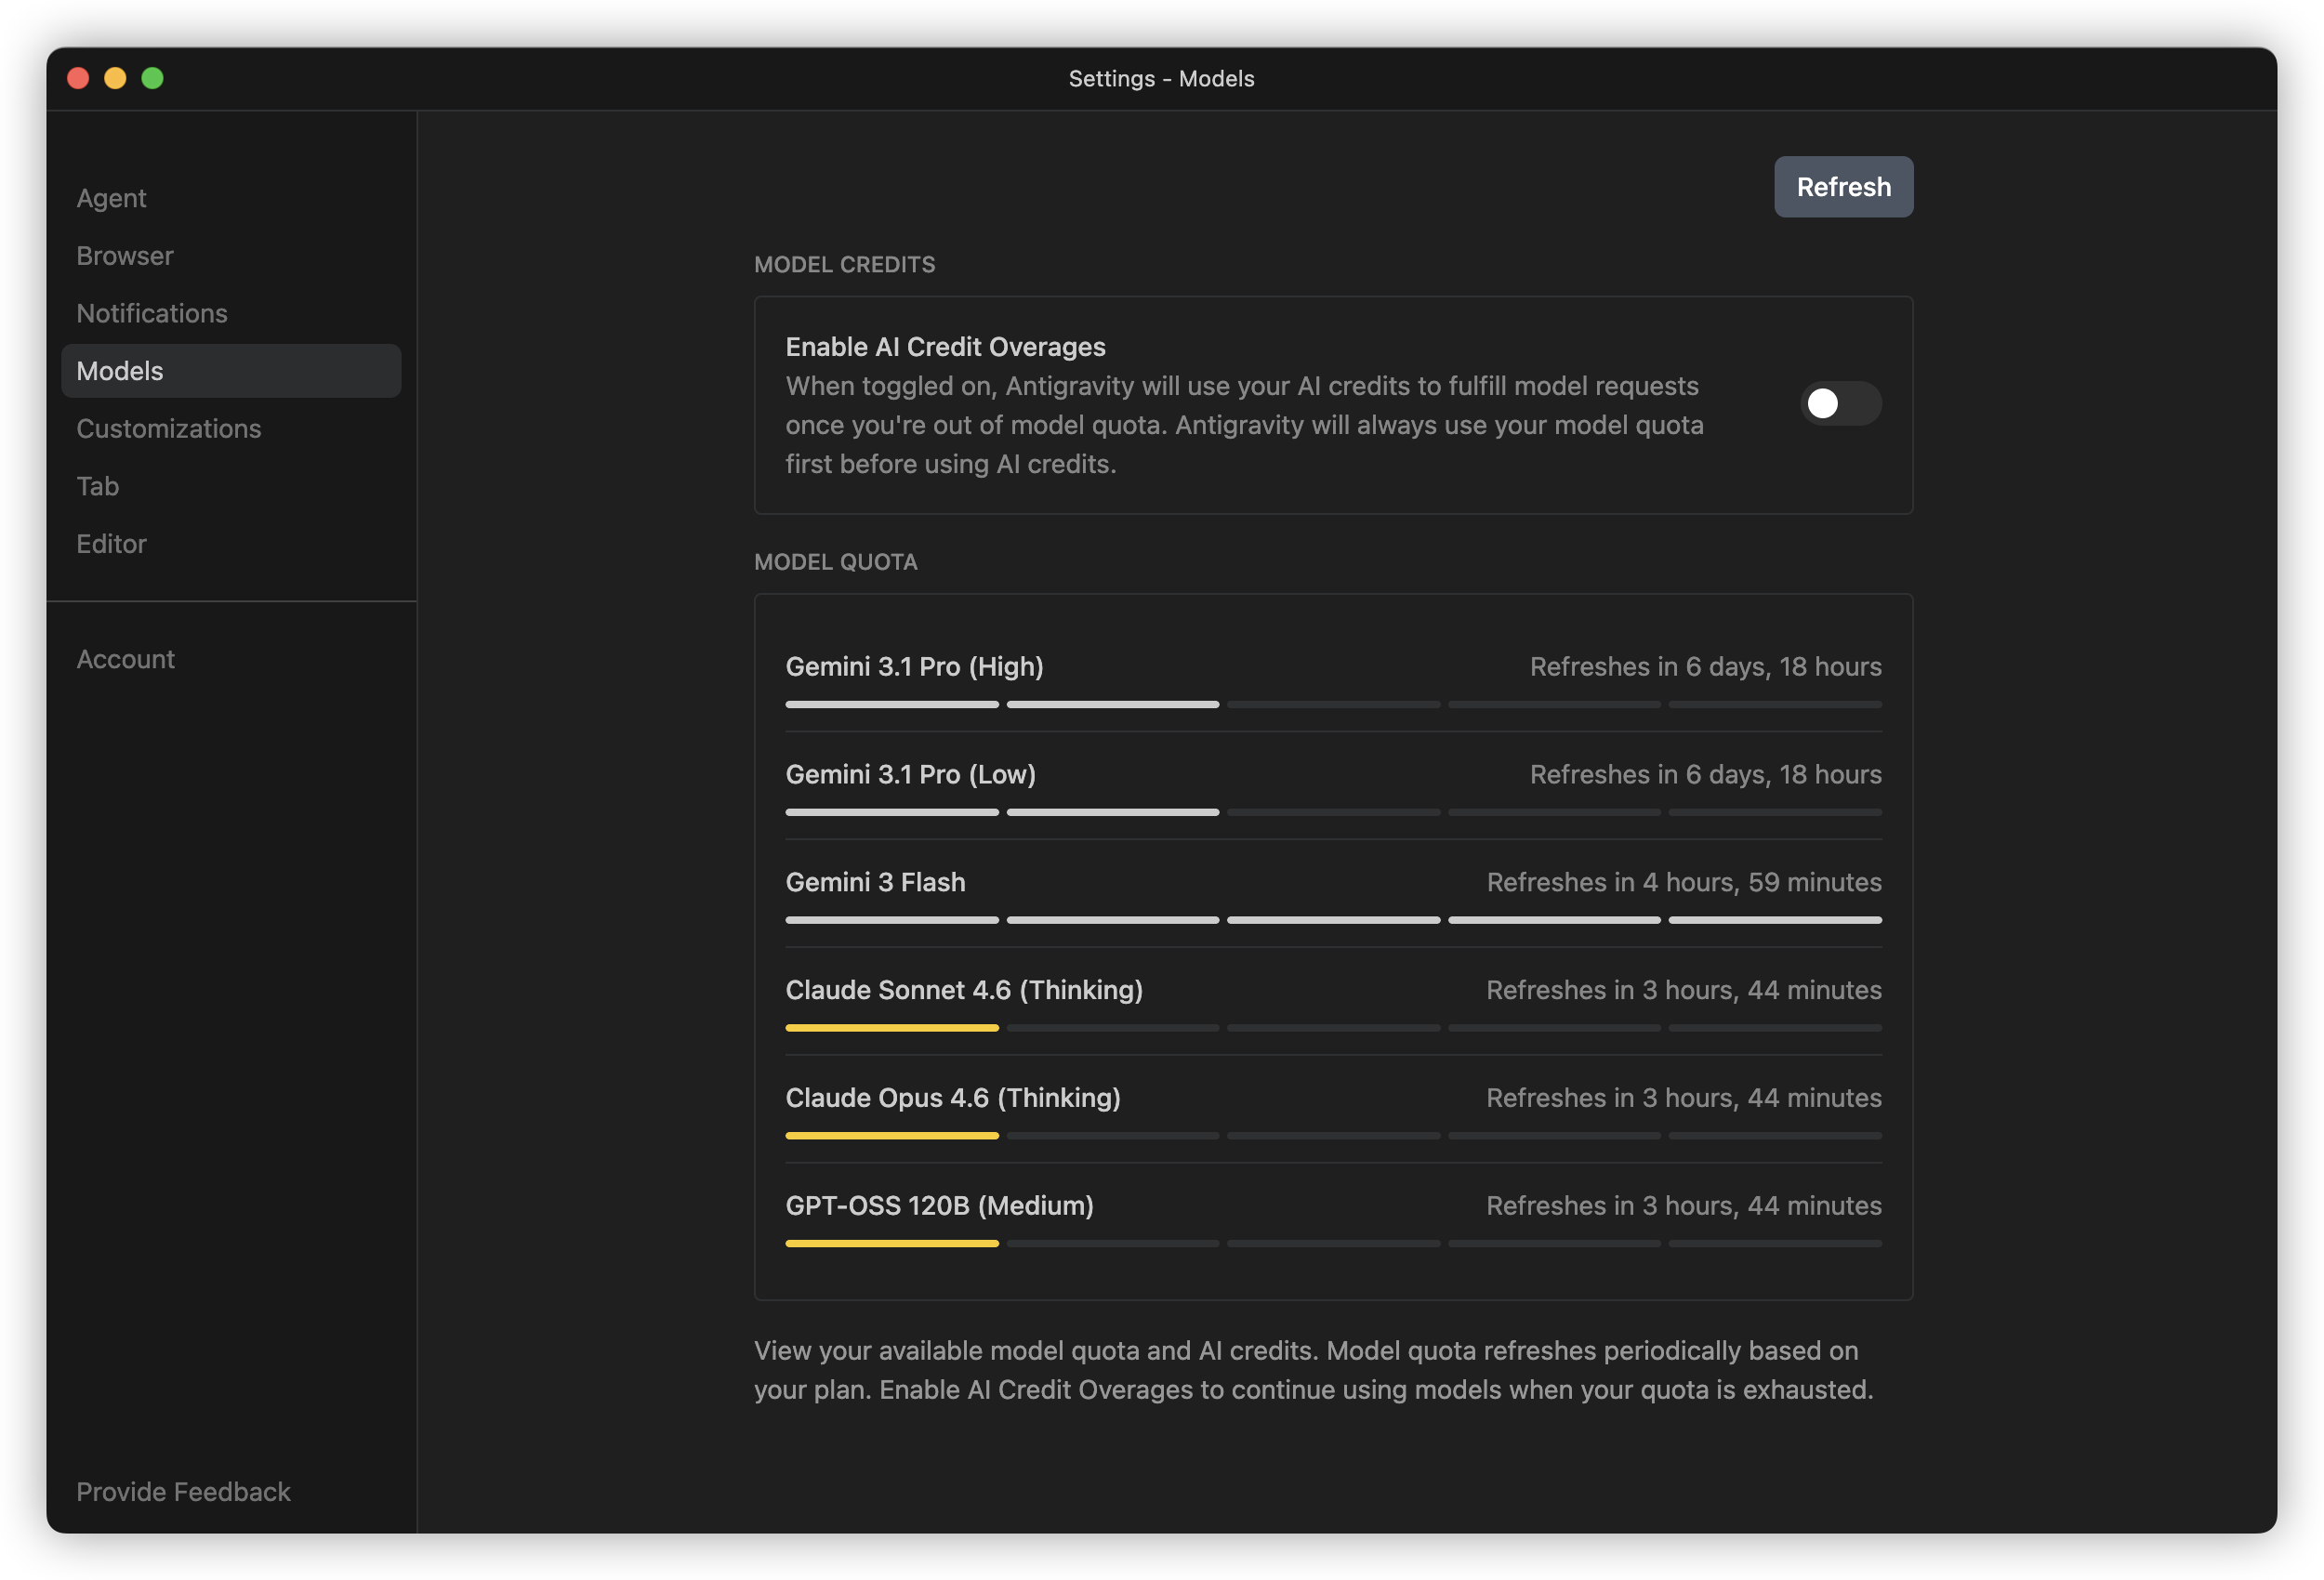2324x1580 pixels.
Task: Open Account settings
Action: 126,659
